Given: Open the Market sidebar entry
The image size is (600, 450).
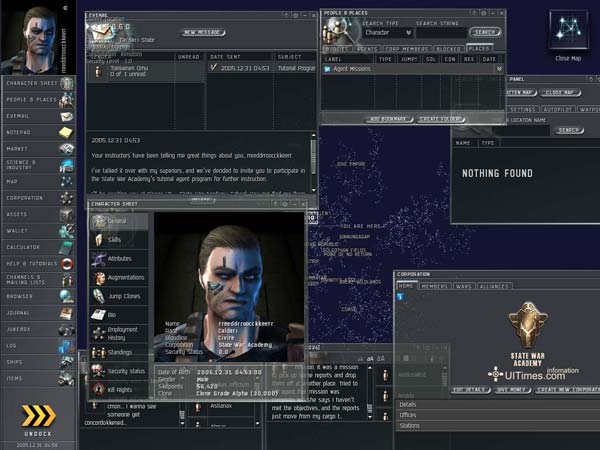Looking at the screenshot, I should [38, 149].
